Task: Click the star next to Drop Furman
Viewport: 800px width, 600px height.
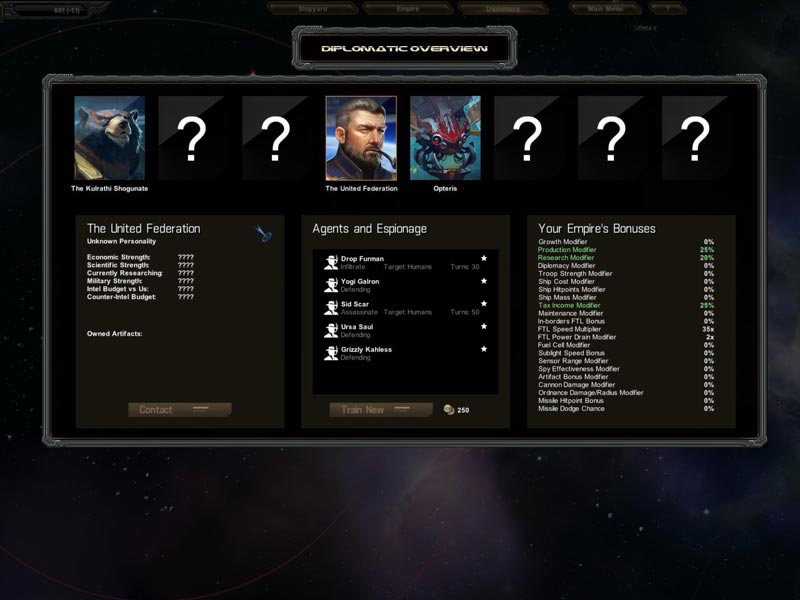Action: pos(484,258)
